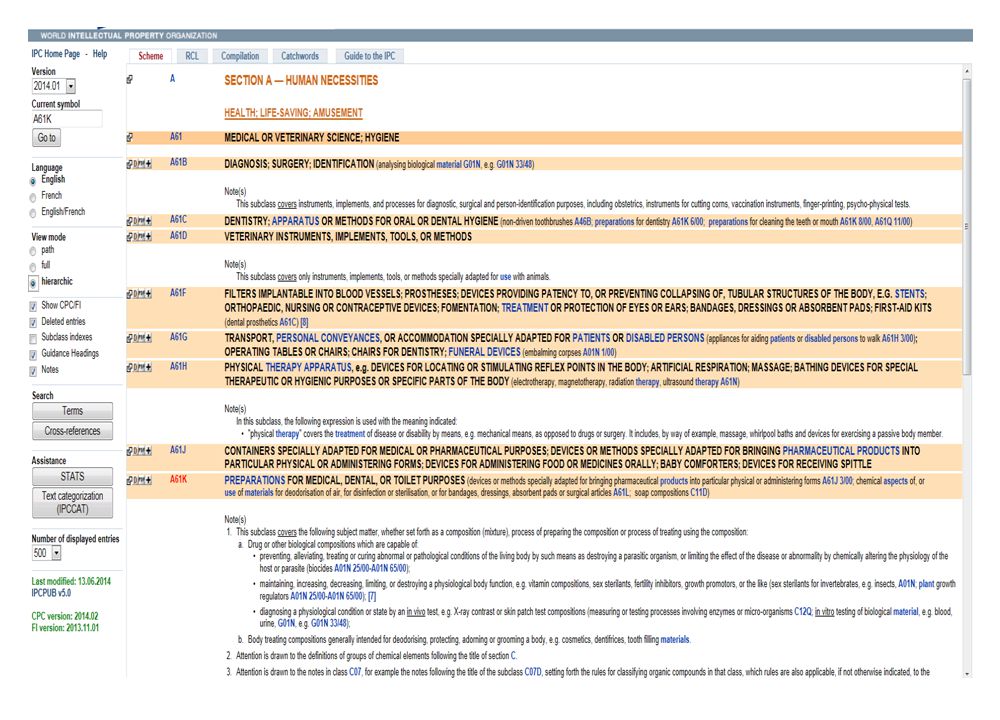The height and width of the screenshot is (720, 1000).
Task: Click the link icon in the A61D row
Action: point(129,237)
